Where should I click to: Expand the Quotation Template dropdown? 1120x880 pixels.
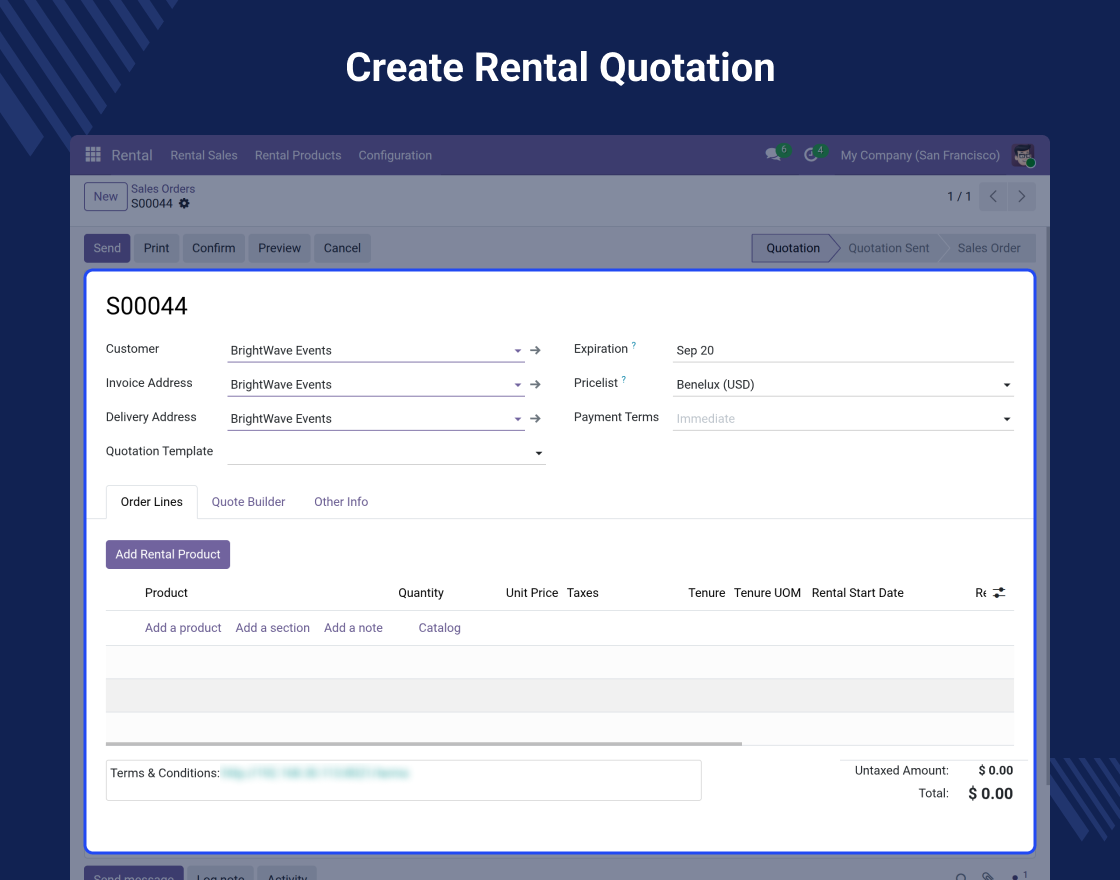click(539, 454)
